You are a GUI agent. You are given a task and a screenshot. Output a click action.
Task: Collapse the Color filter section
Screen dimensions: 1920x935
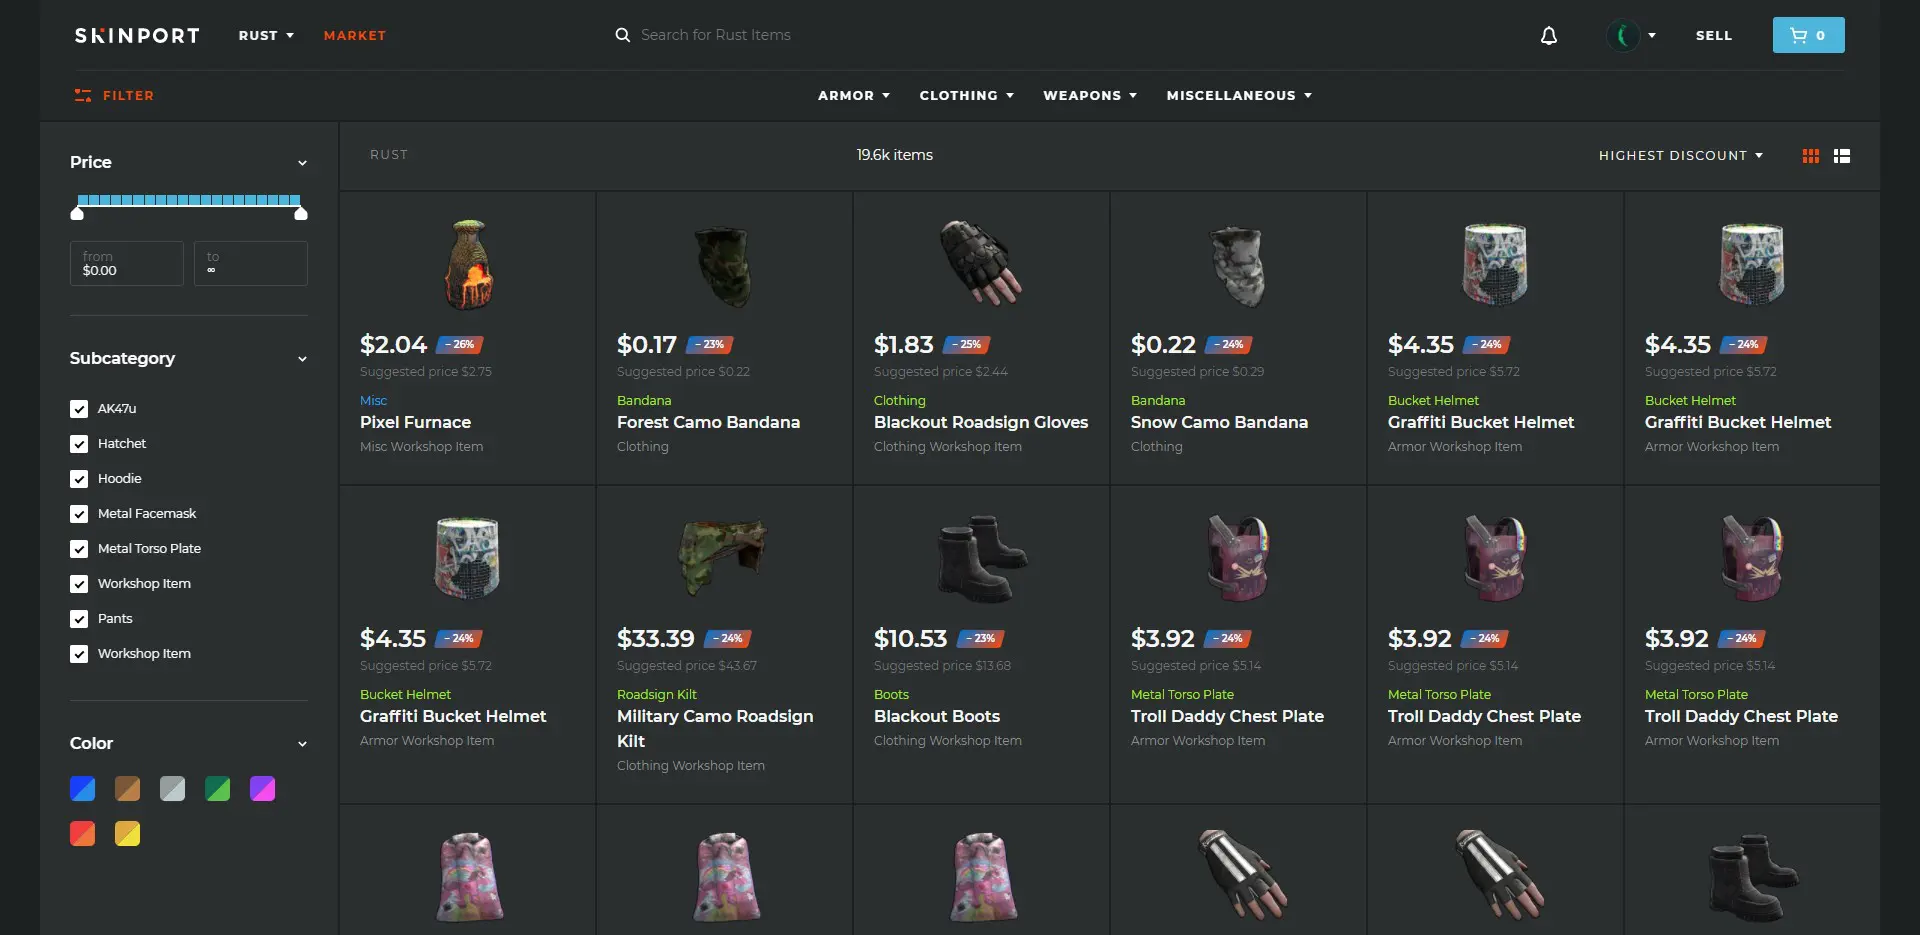(302, 744)
